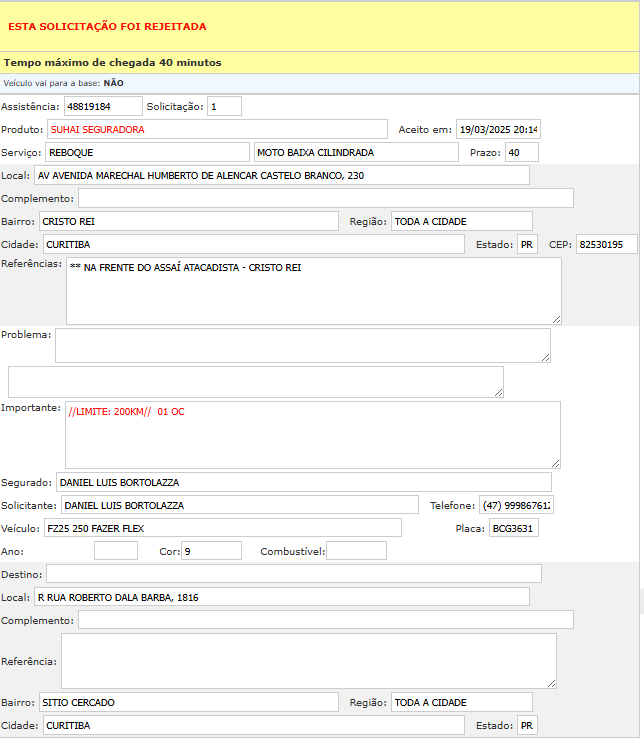Click the Região field next to SITIO CERCADO
This screenshot has width=644, height=754.
pos(462,703)
